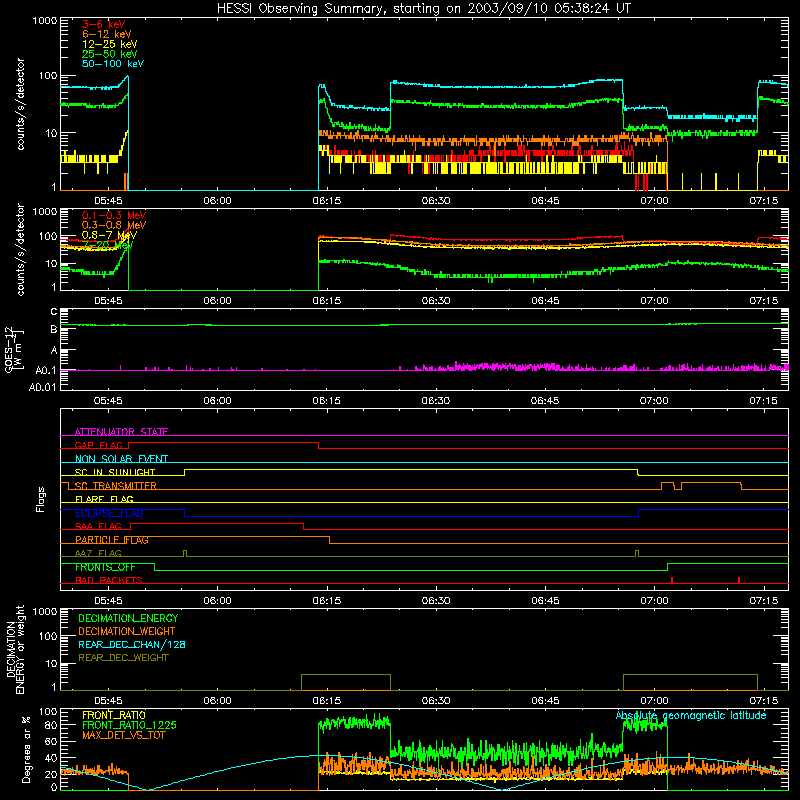Click the first AAZ flag pulse
800x800 pixels.
[x=185, y=554]
